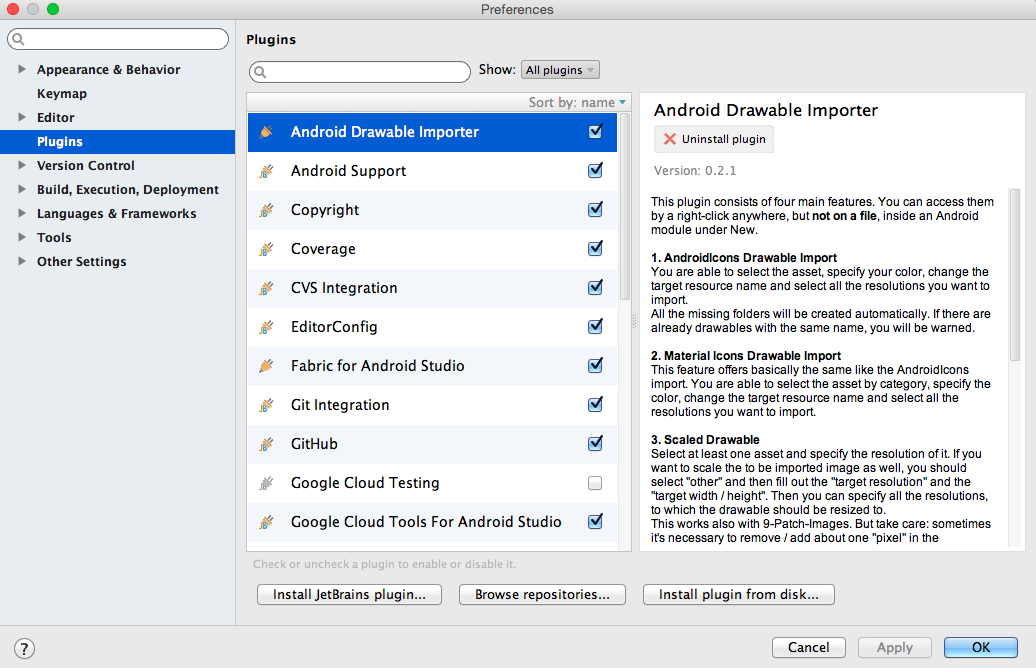Screen dimensions: 1036x668
Task: Enable the Google Cloud Testing plugin
Action: (595, 482)
